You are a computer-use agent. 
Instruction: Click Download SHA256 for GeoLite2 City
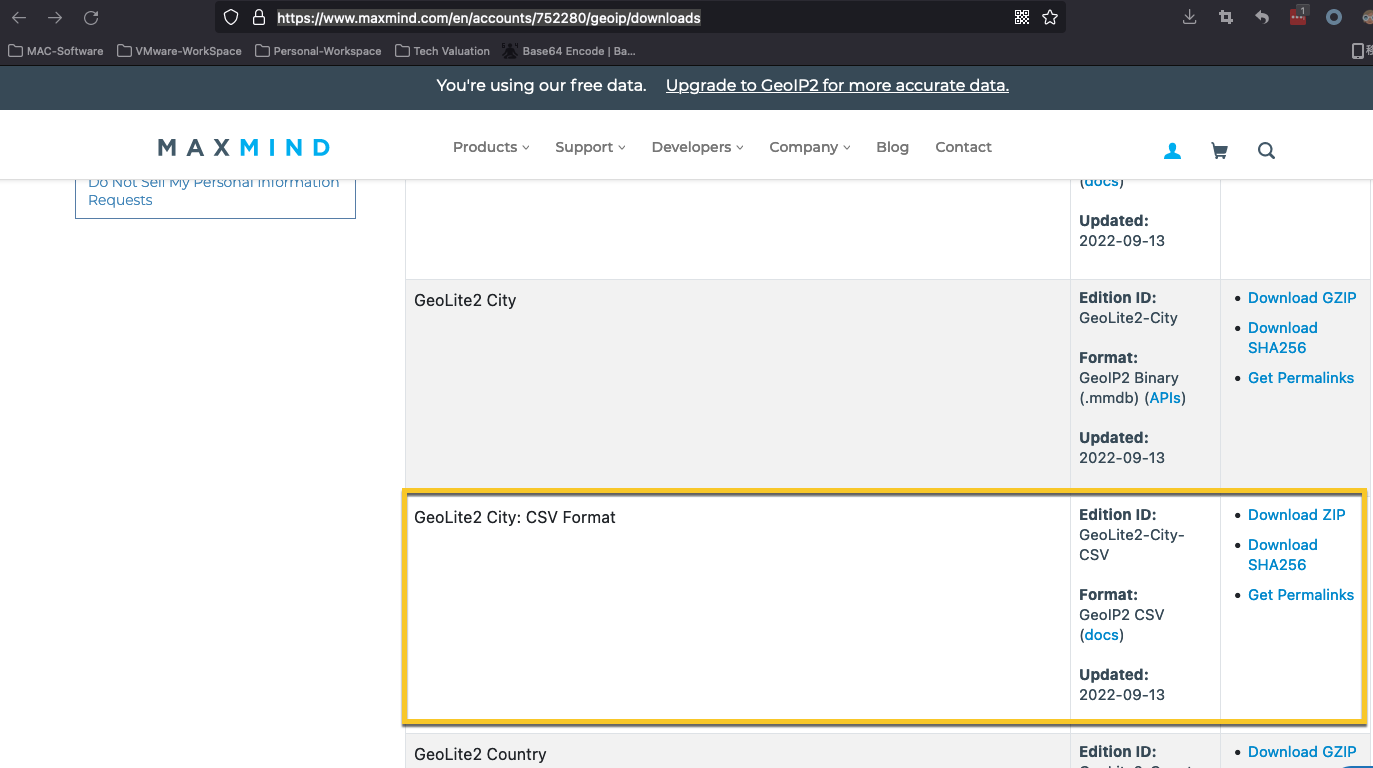tap(1283, 338)
